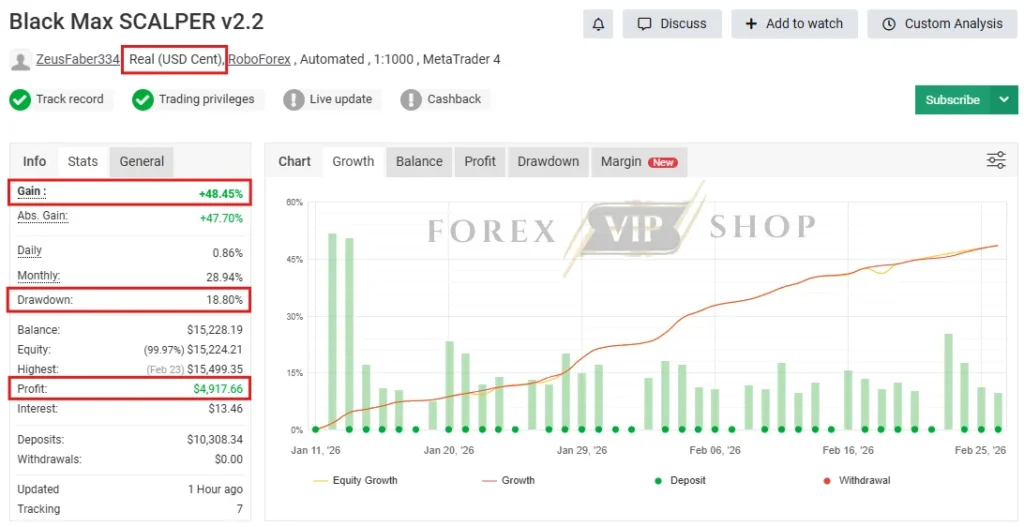Toggle Withdrawal legend series
Screen dimensions: 1024x527
pos(856,481)
